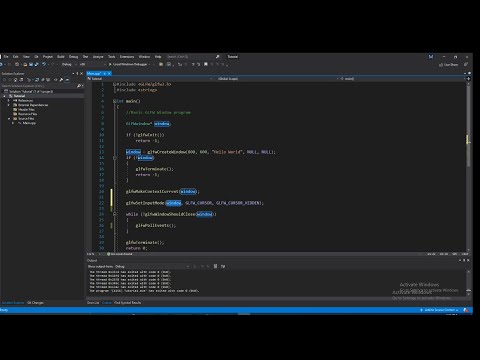Collapse the while loop block
The height and width of the screenshot is (360, 480).
pos(114,214)
